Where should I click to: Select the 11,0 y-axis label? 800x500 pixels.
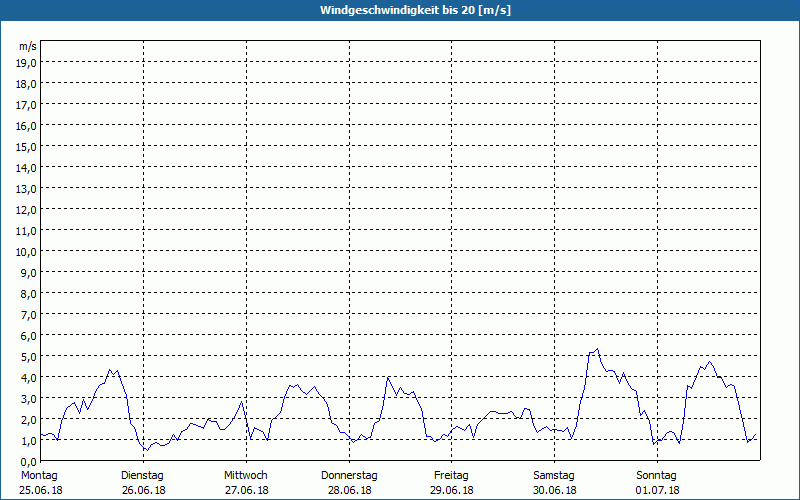26,231
